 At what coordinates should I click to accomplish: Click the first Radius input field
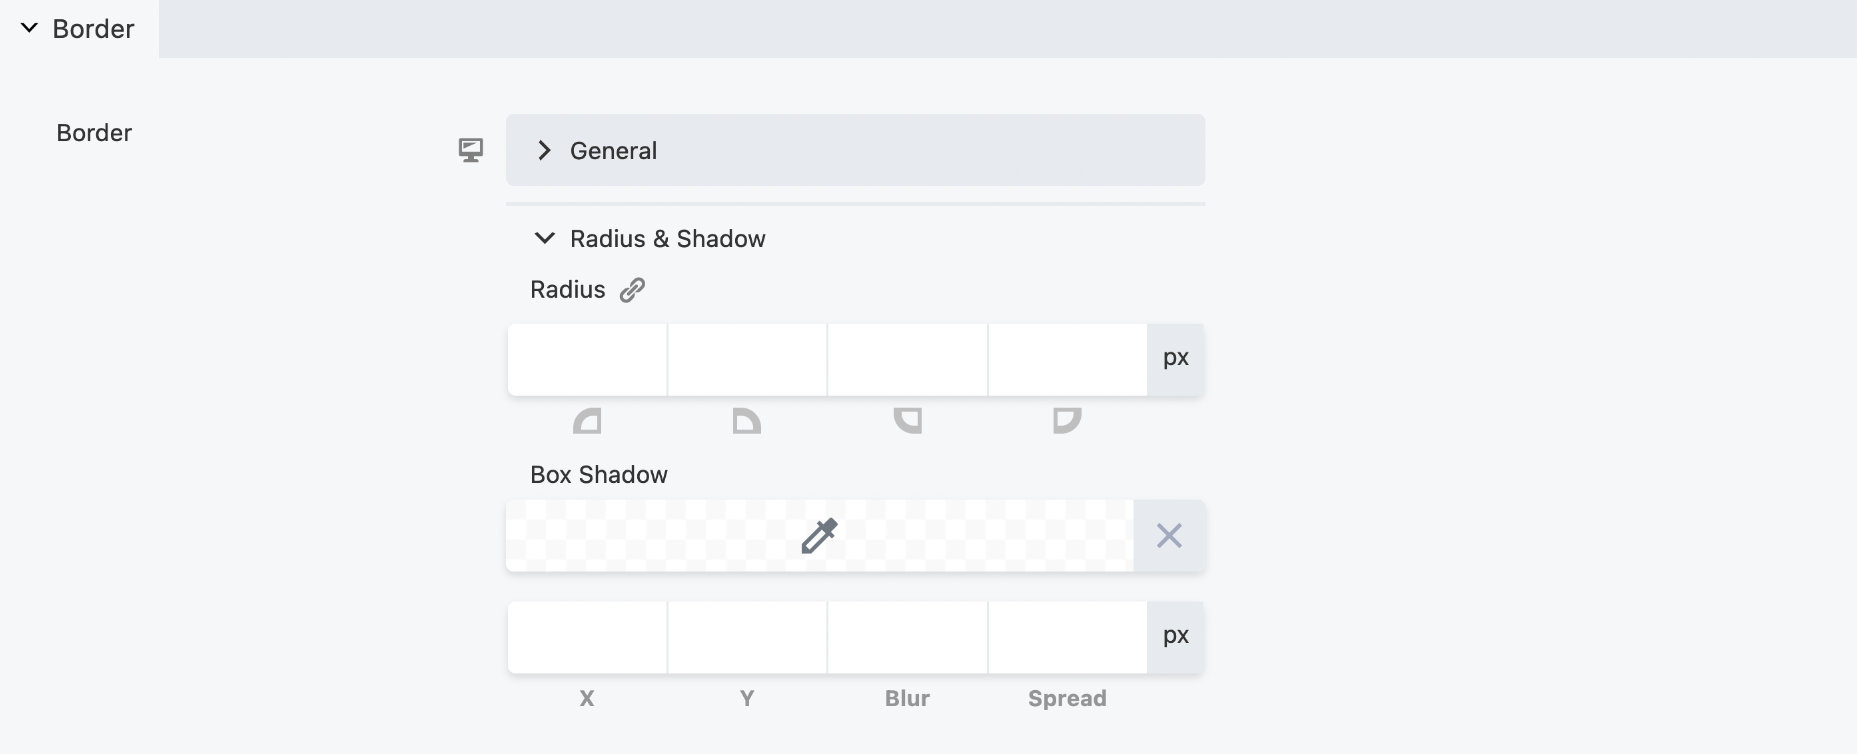click(x=587, y=359)
